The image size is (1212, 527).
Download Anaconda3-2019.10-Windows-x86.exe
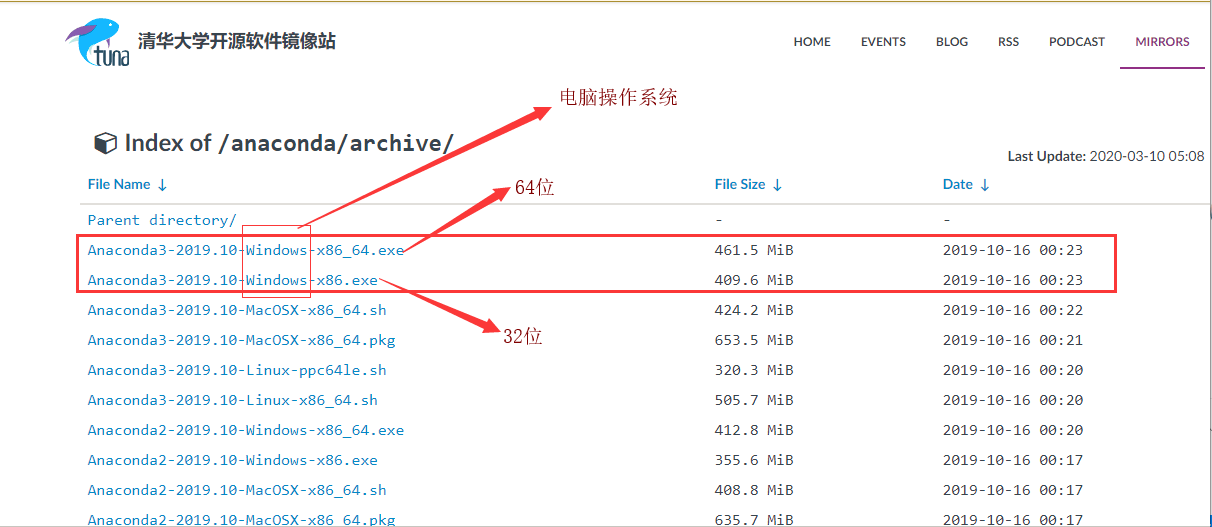(233, 280)
